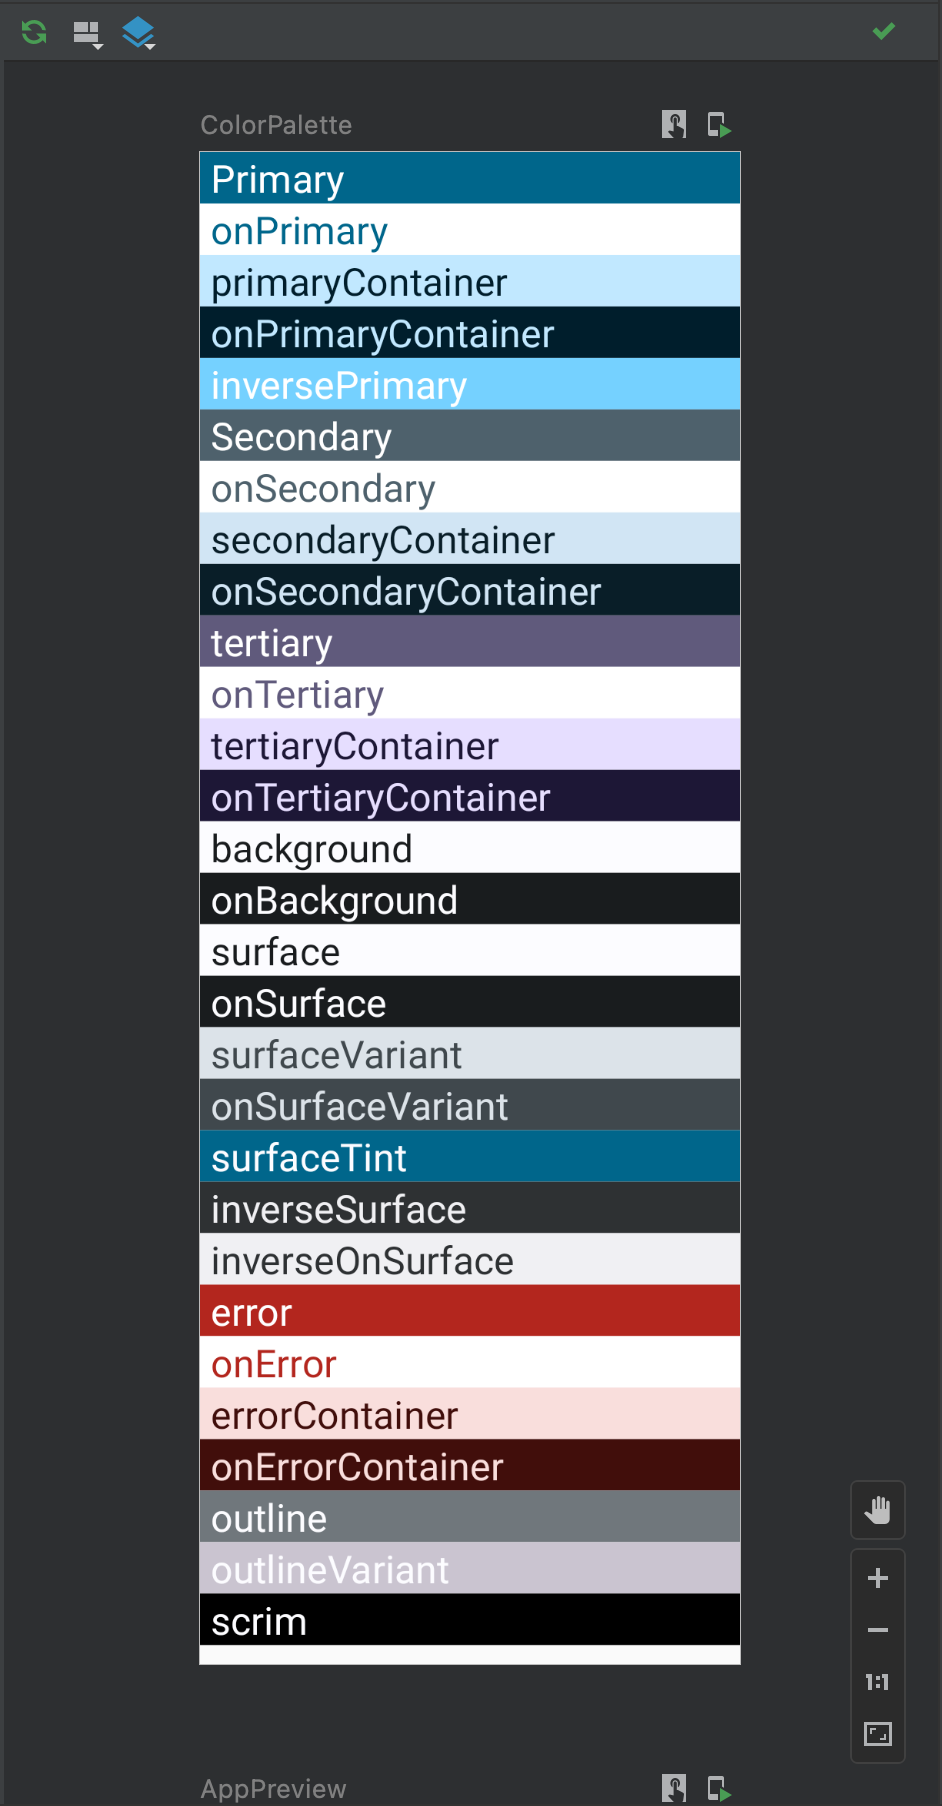Click the zoom in icon
The image size is (942, 1806).
[x=877, y=1578]
